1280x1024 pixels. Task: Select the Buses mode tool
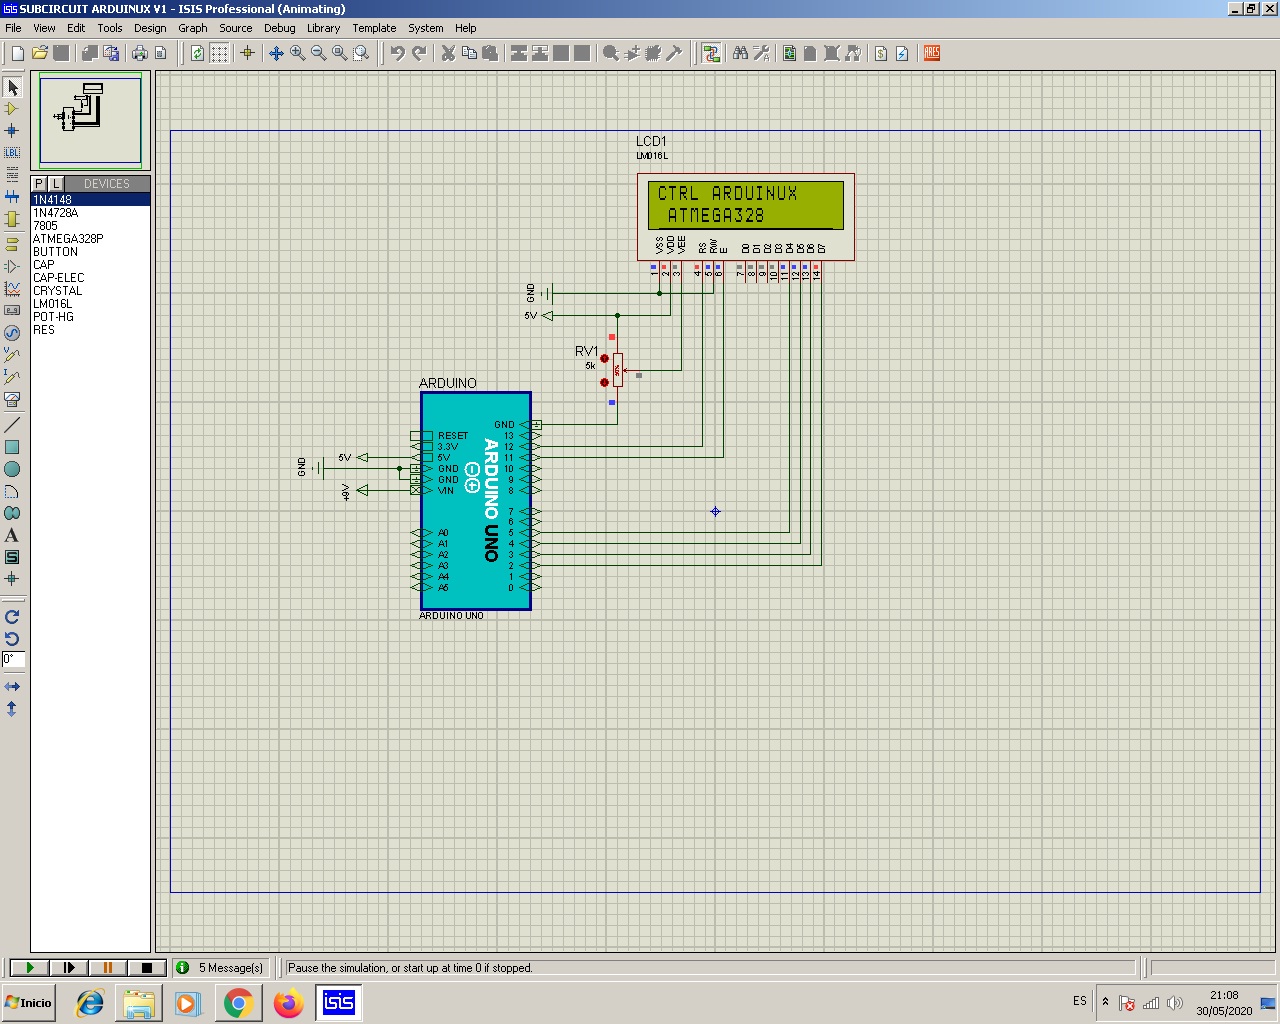[12, 197]
